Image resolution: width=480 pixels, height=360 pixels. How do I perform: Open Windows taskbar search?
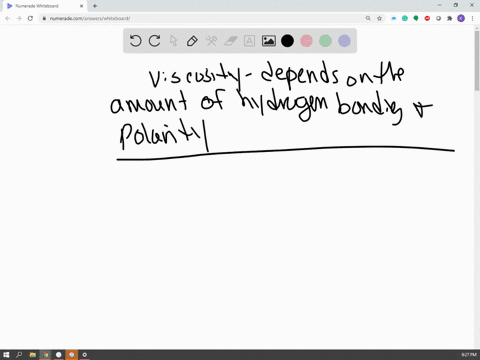pos(19,355)
